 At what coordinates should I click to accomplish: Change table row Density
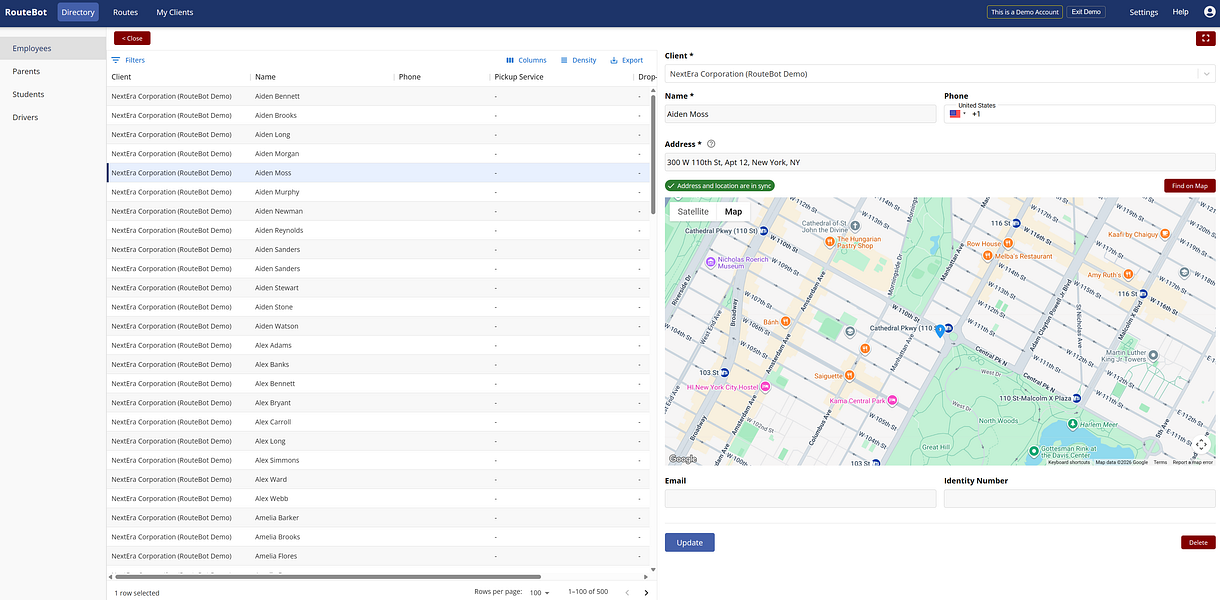pos(578,60)
